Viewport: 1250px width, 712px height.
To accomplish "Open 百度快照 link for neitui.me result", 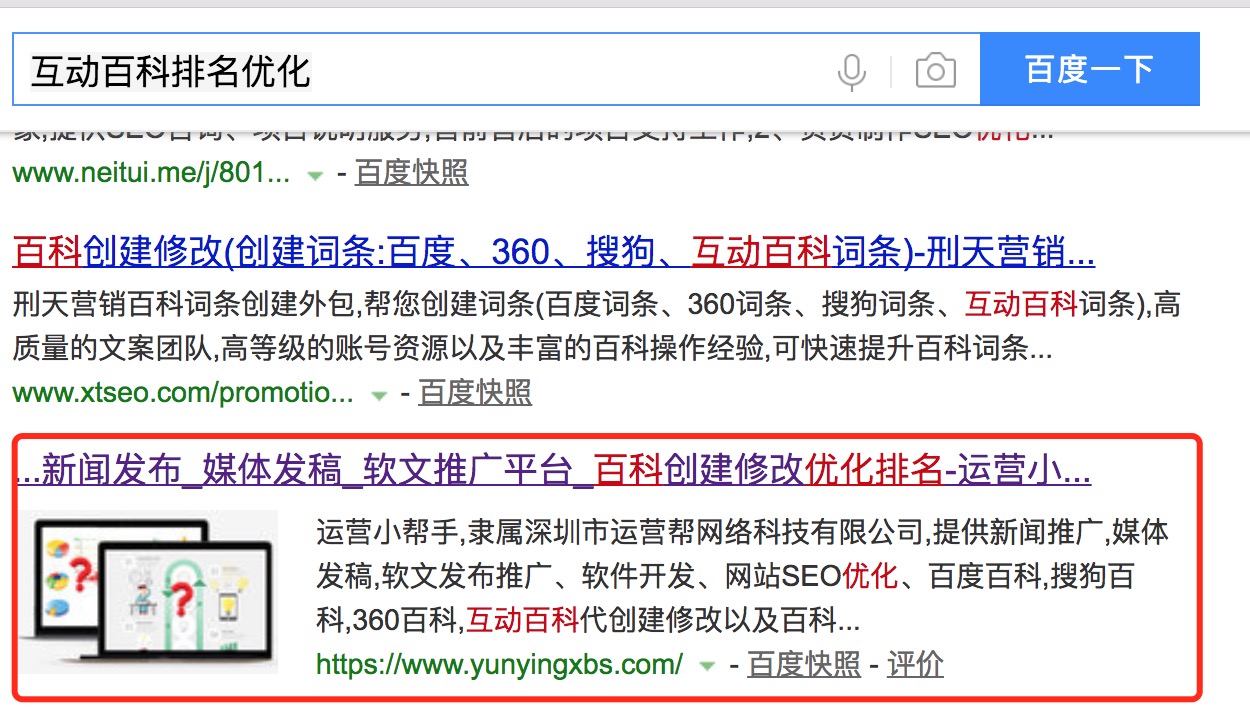I will [412, 173].
